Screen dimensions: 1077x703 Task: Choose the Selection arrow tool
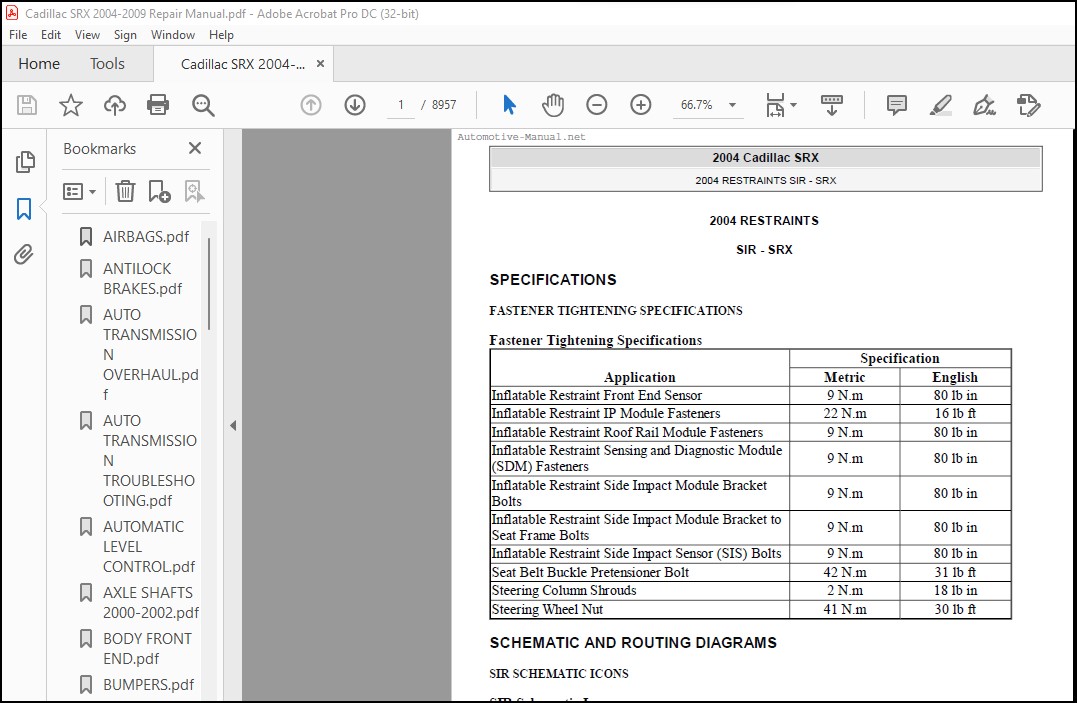[x=509, y=105]
